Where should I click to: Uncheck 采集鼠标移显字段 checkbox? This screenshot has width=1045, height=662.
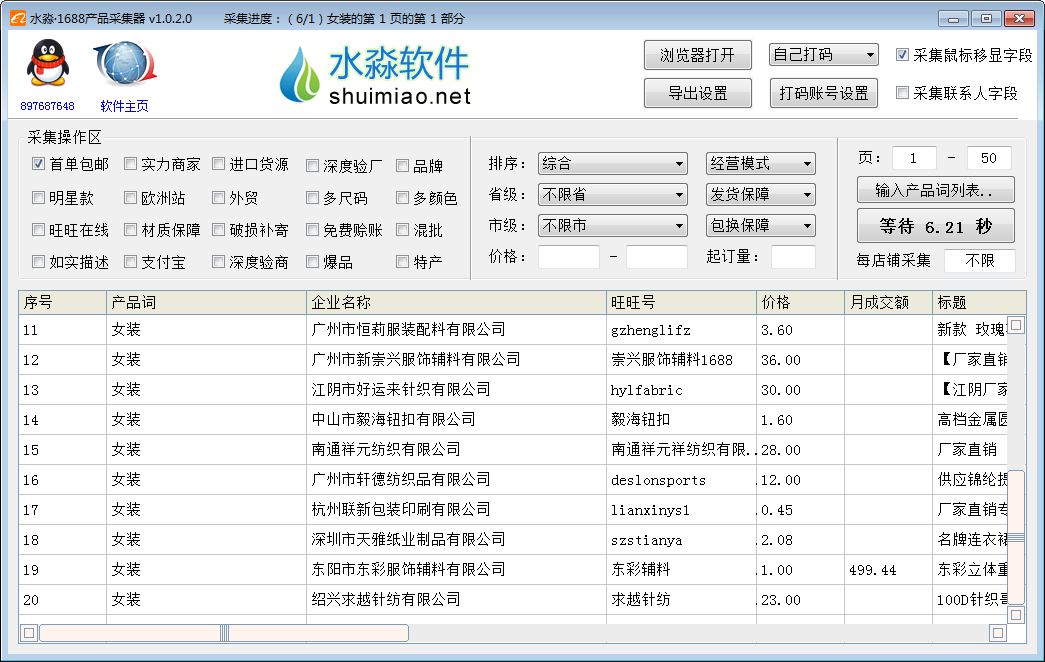point(902,55)
